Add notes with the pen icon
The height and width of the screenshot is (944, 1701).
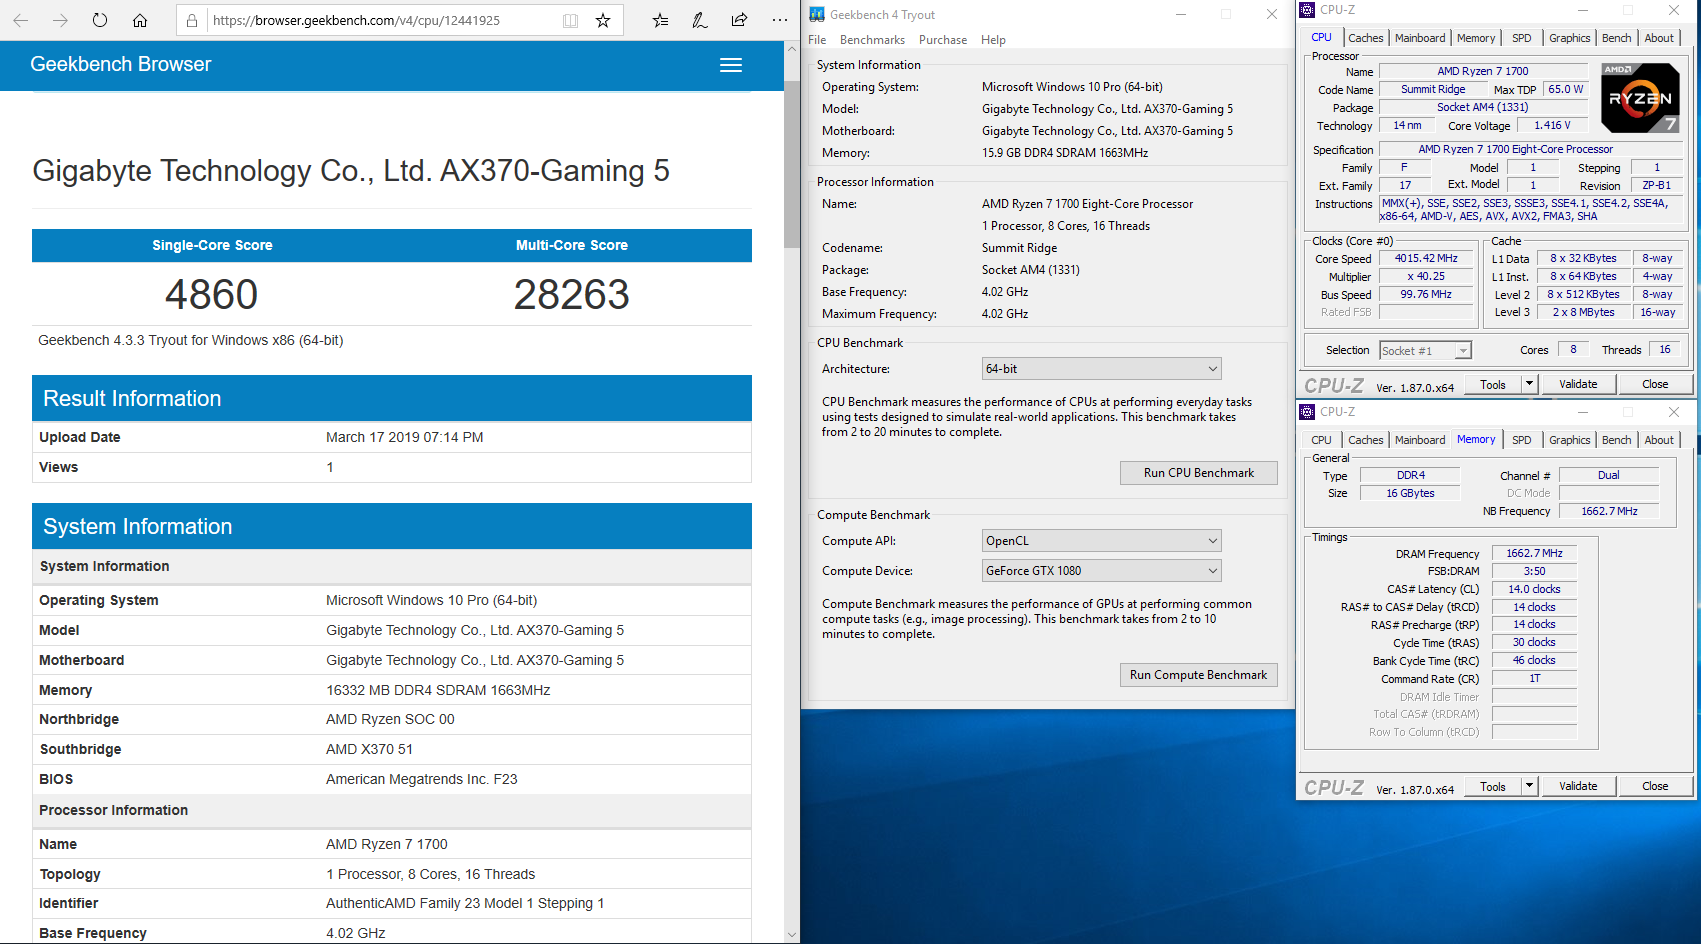pyautogui.click(x=700, y=20)
